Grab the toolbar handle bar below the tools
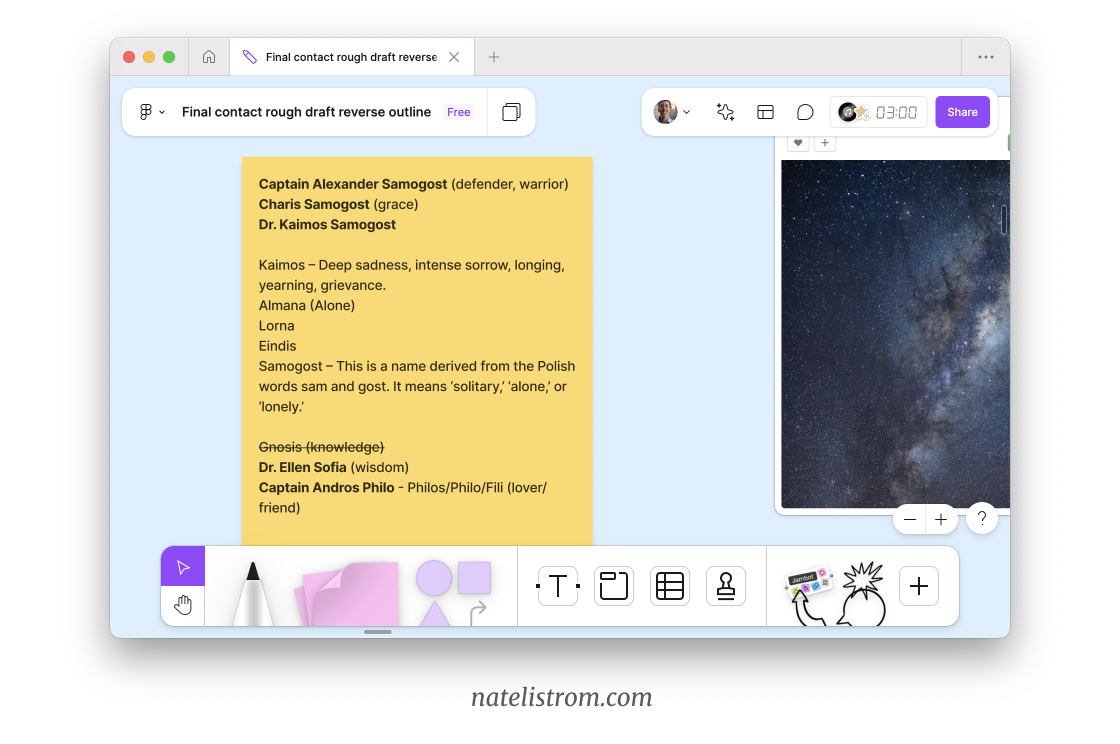Image resolution: width=1120 pixels, height=744 pixels. [377, 632]
